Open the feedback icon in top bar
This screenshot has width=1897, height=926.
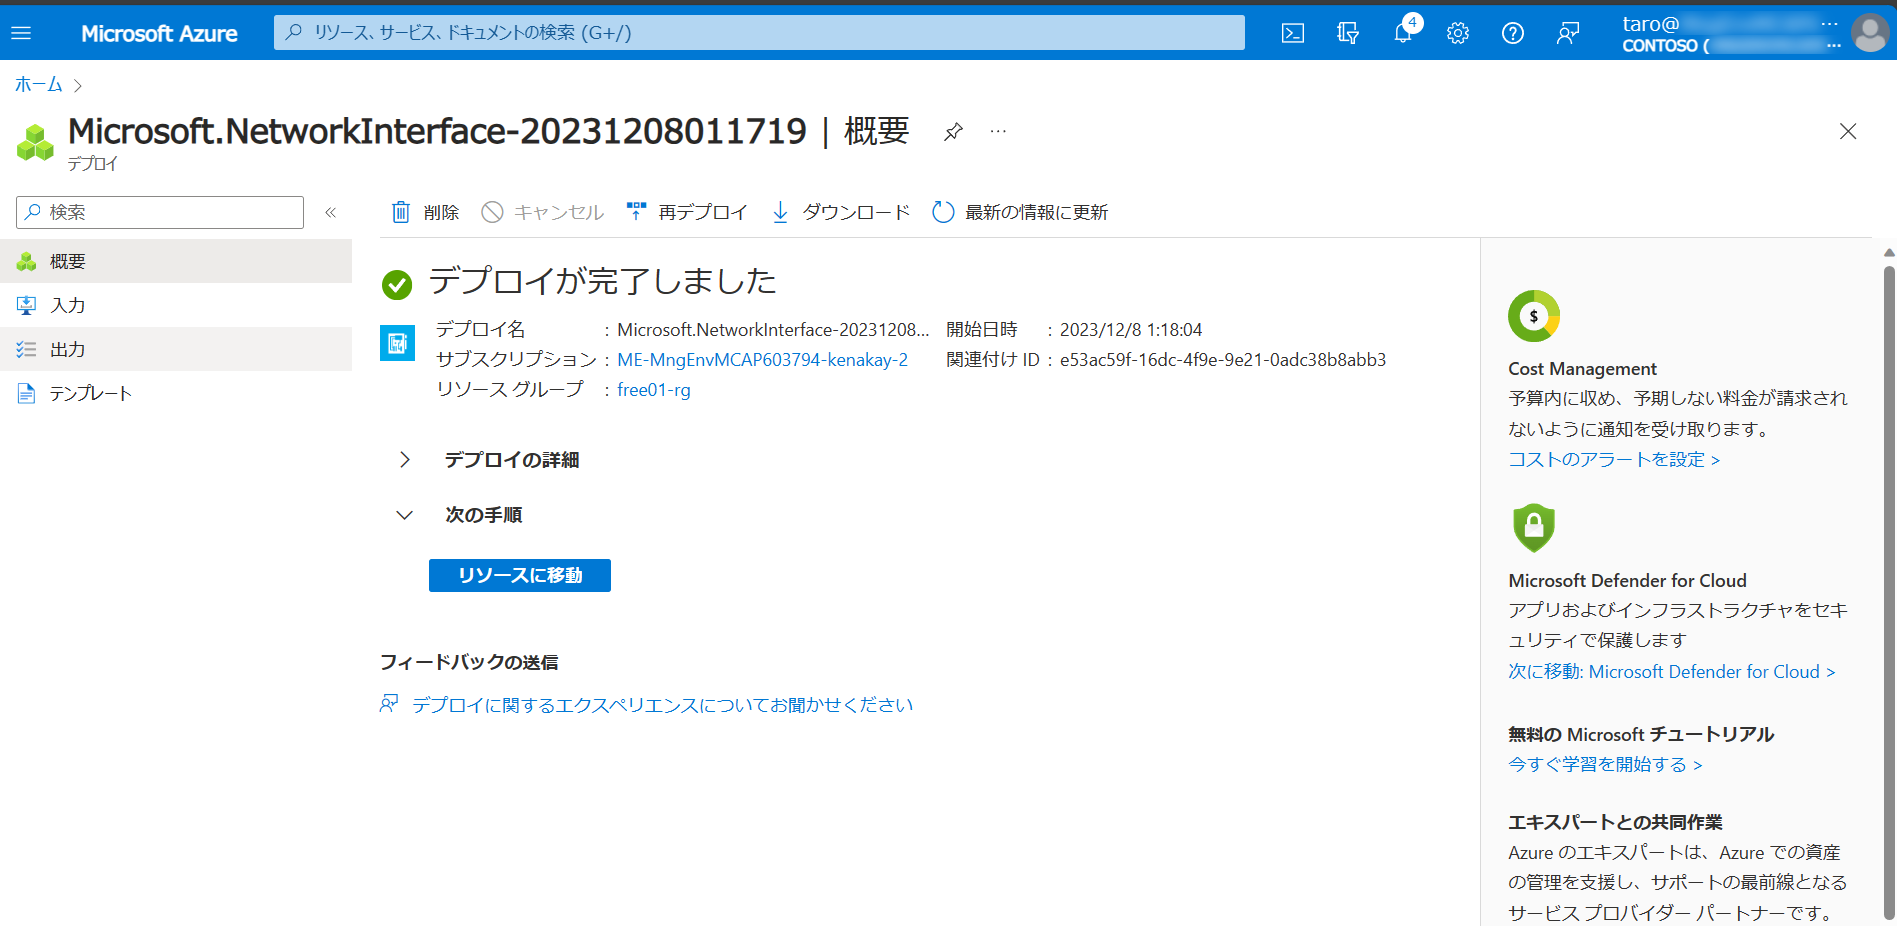[x=1568, y=33]
